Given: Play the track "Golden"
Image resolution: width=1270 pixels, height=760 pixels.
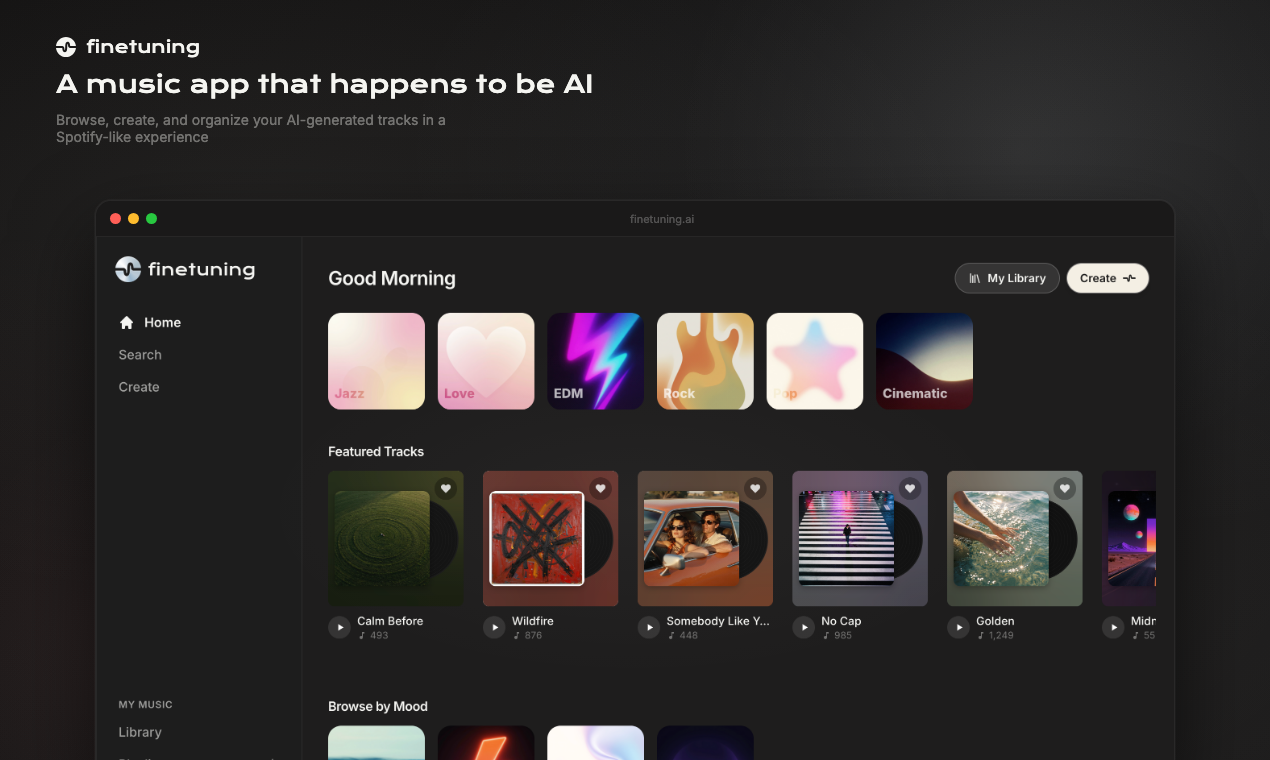Looking at the screenshot, I should [958, 627].
